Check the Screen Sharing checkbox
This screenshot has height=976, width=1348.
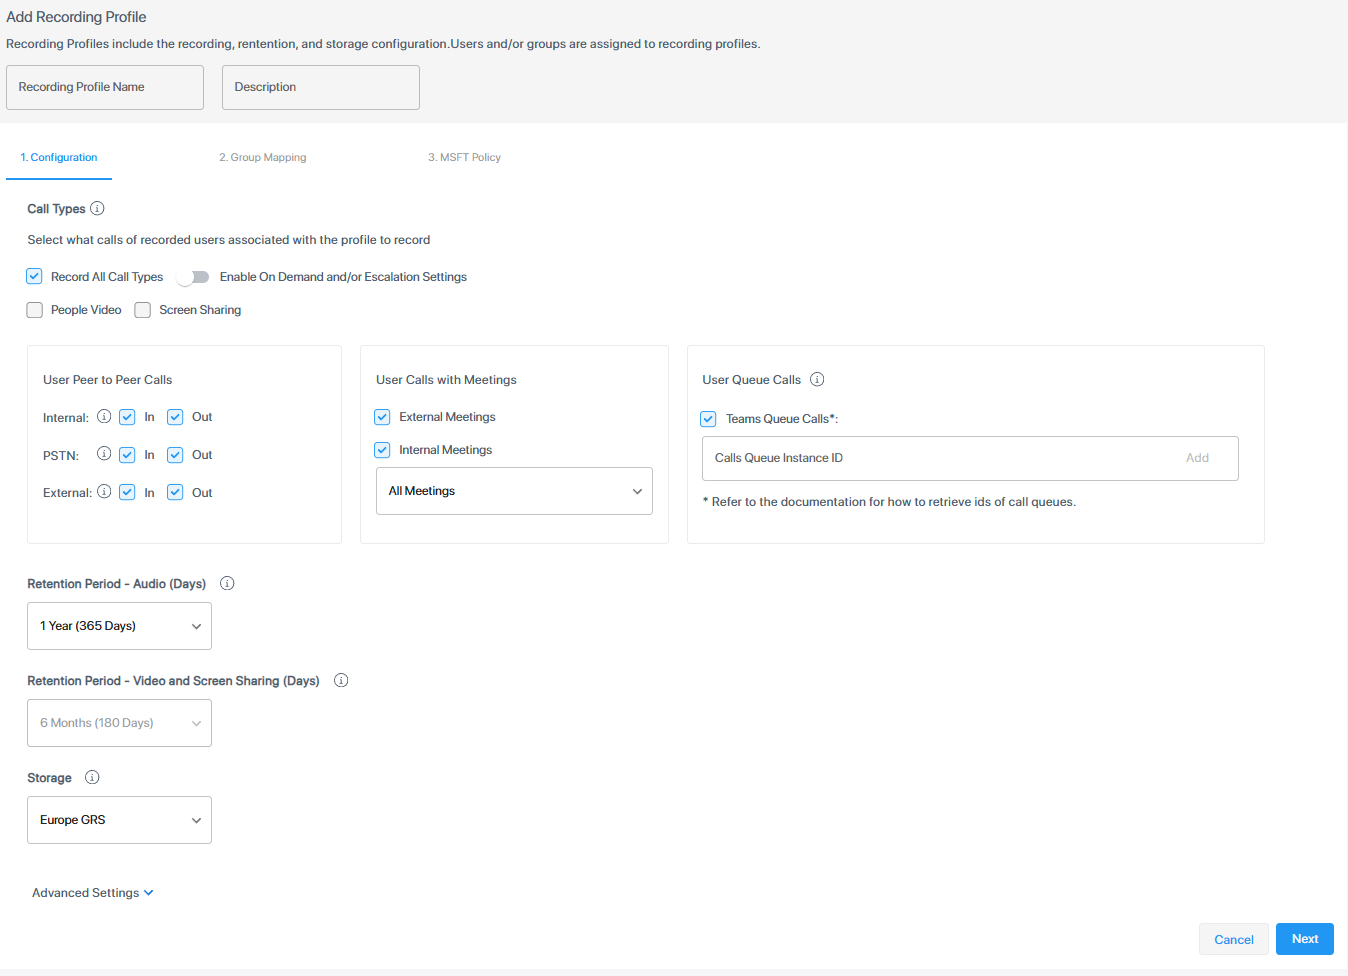coord(143,310)
